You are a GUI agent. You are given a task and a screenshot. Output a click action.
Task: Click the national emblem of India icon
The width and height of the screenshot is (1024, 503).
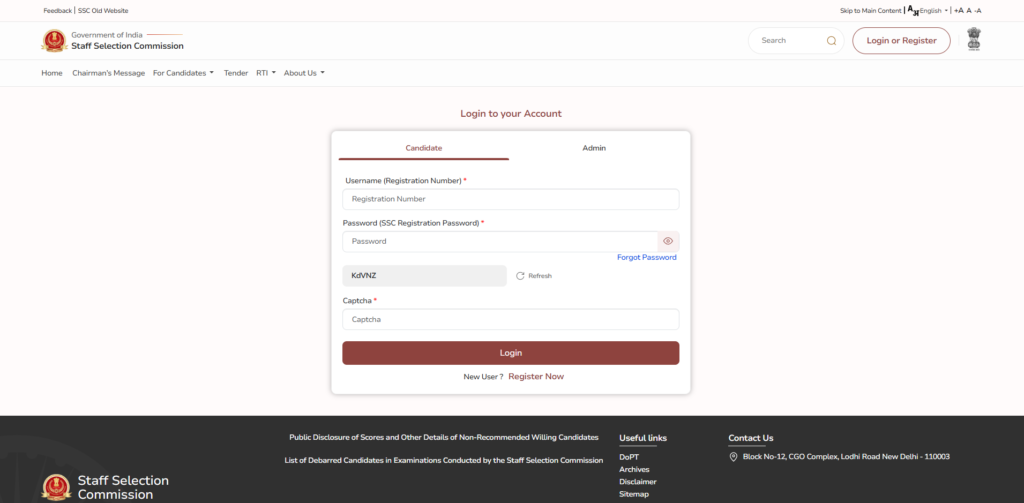click(x=974, y=39)
